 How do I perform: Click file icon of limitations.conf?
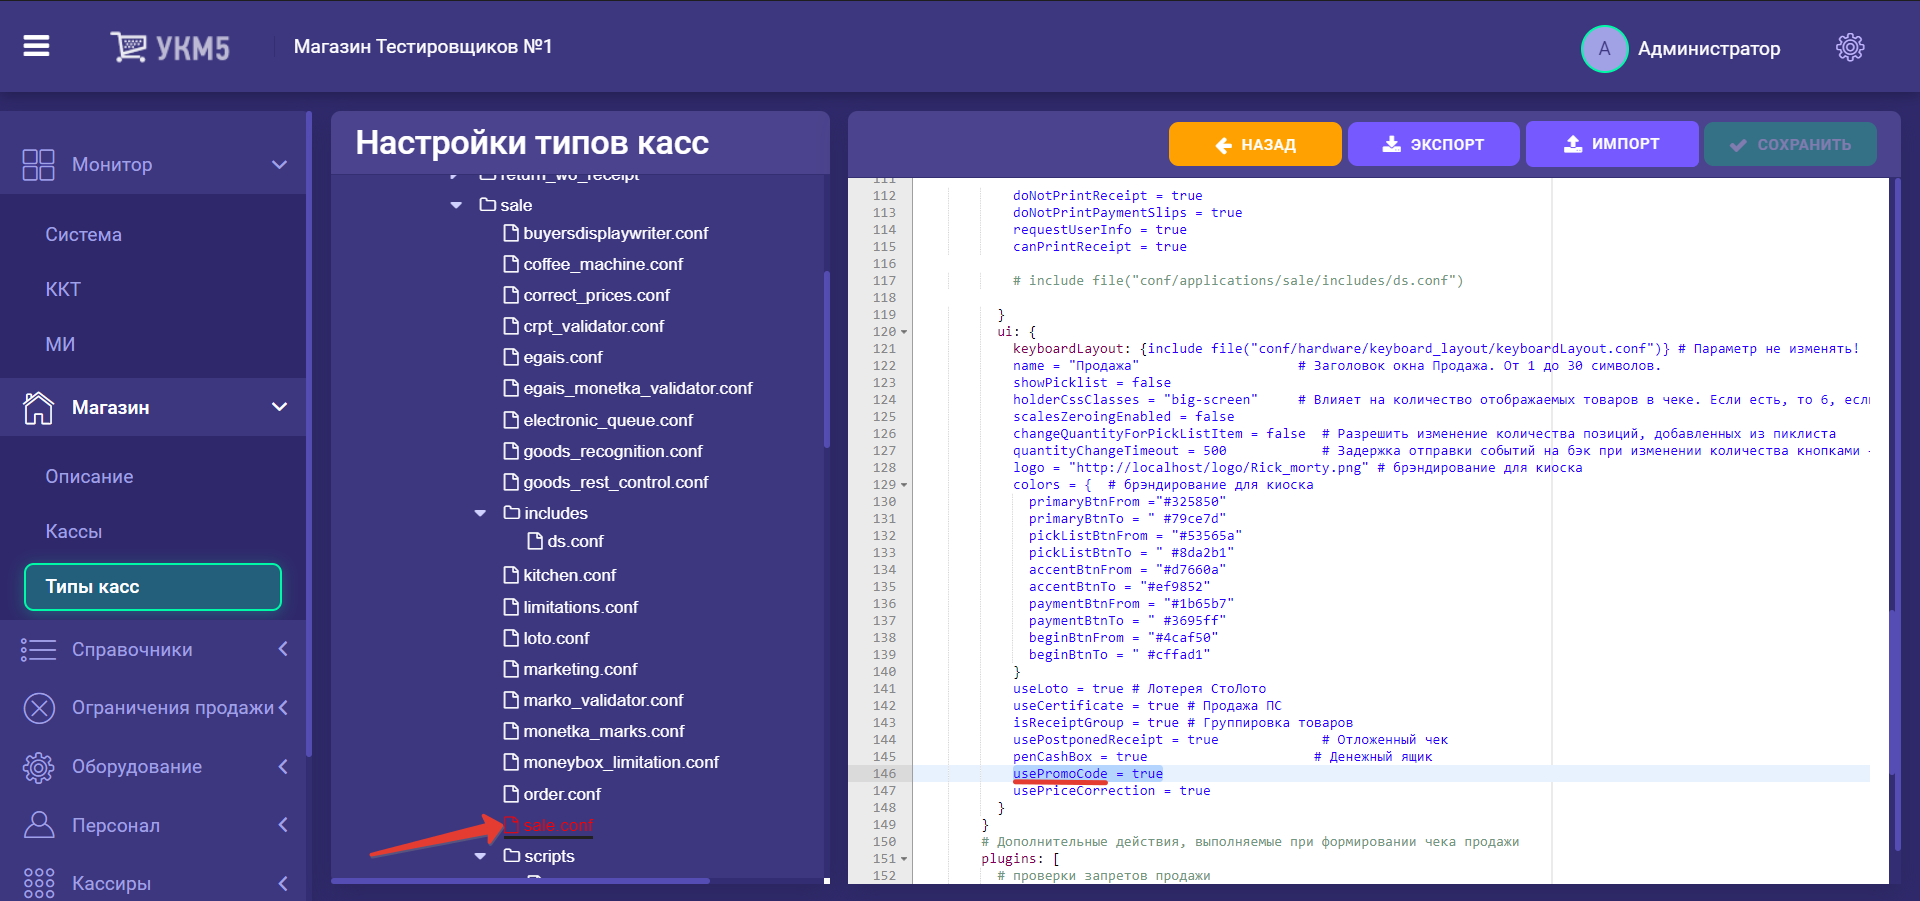click(511, 607)
